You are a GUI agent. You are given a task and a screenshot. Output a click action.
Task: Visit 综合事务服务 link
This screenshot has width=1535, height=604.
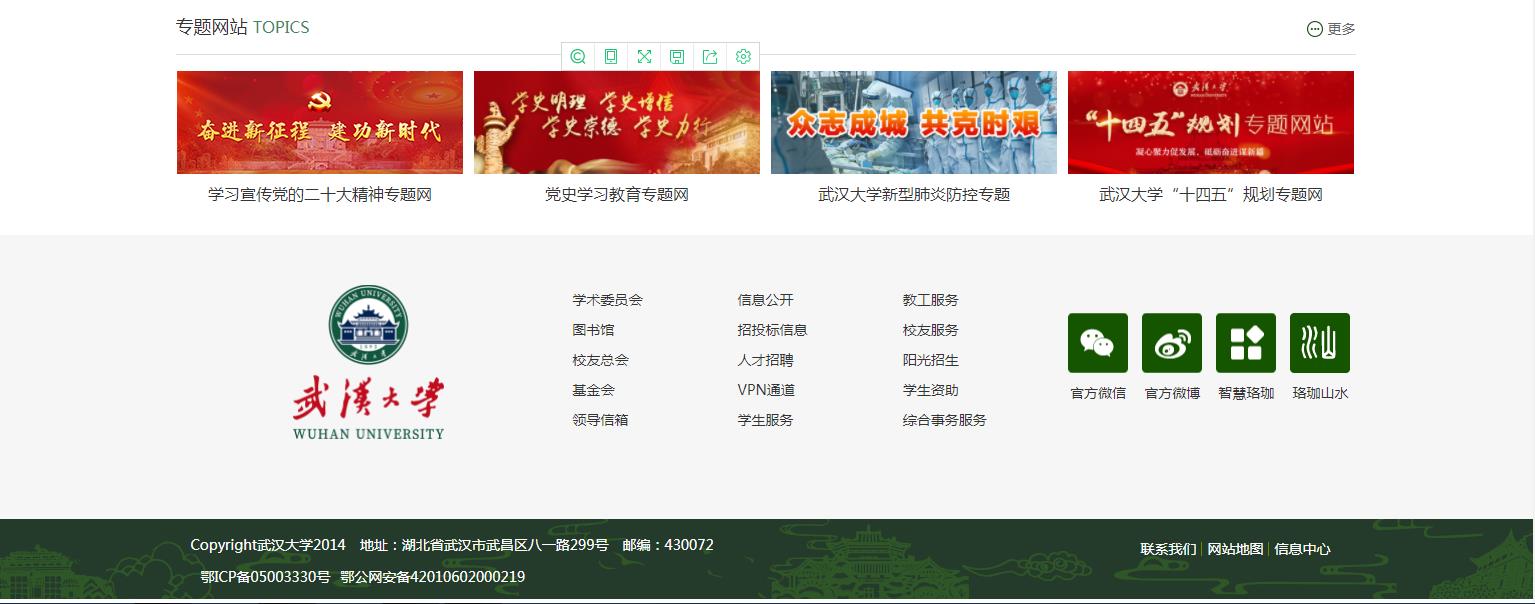(945, 420)
